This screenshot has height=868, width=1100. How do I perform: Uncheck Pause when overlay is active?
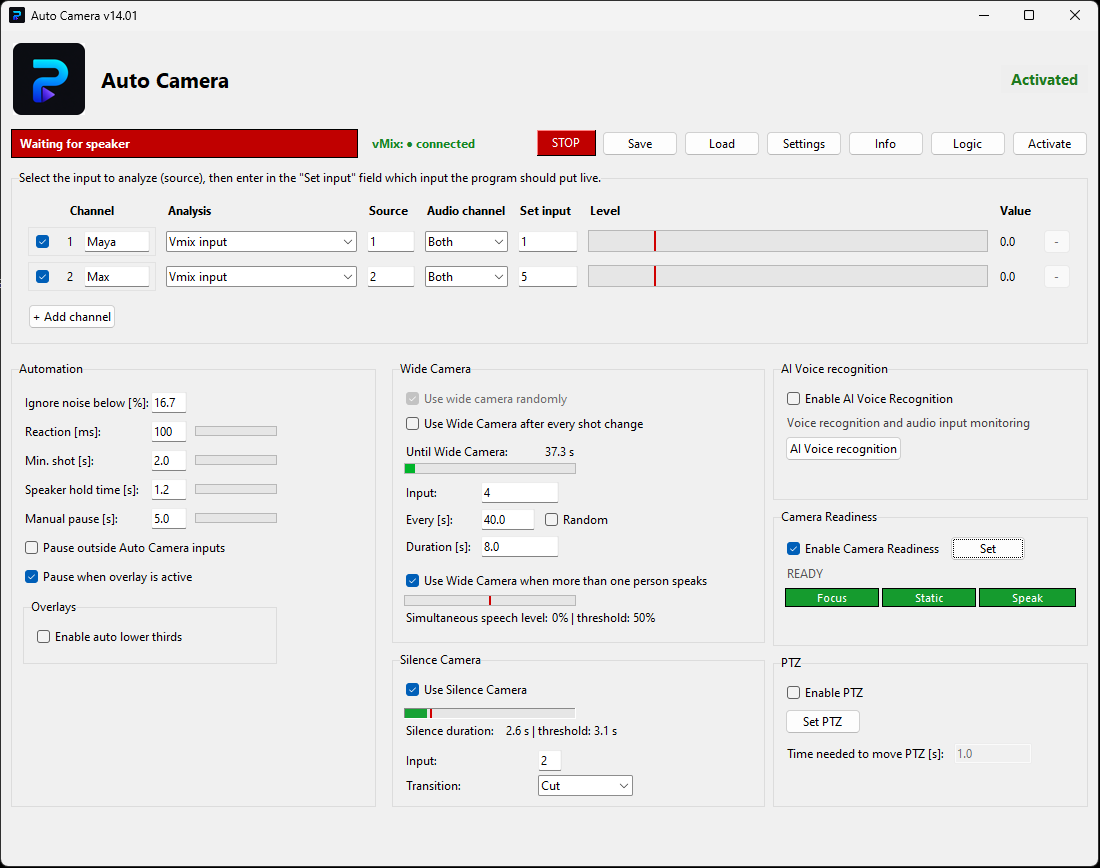pyautogui.click(x=32, y=577)
